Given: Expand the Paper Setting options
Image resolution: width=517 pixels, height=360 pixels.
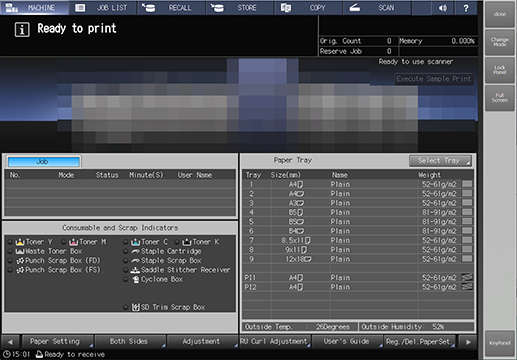Looking at the screenshot, I should point(57,341).
